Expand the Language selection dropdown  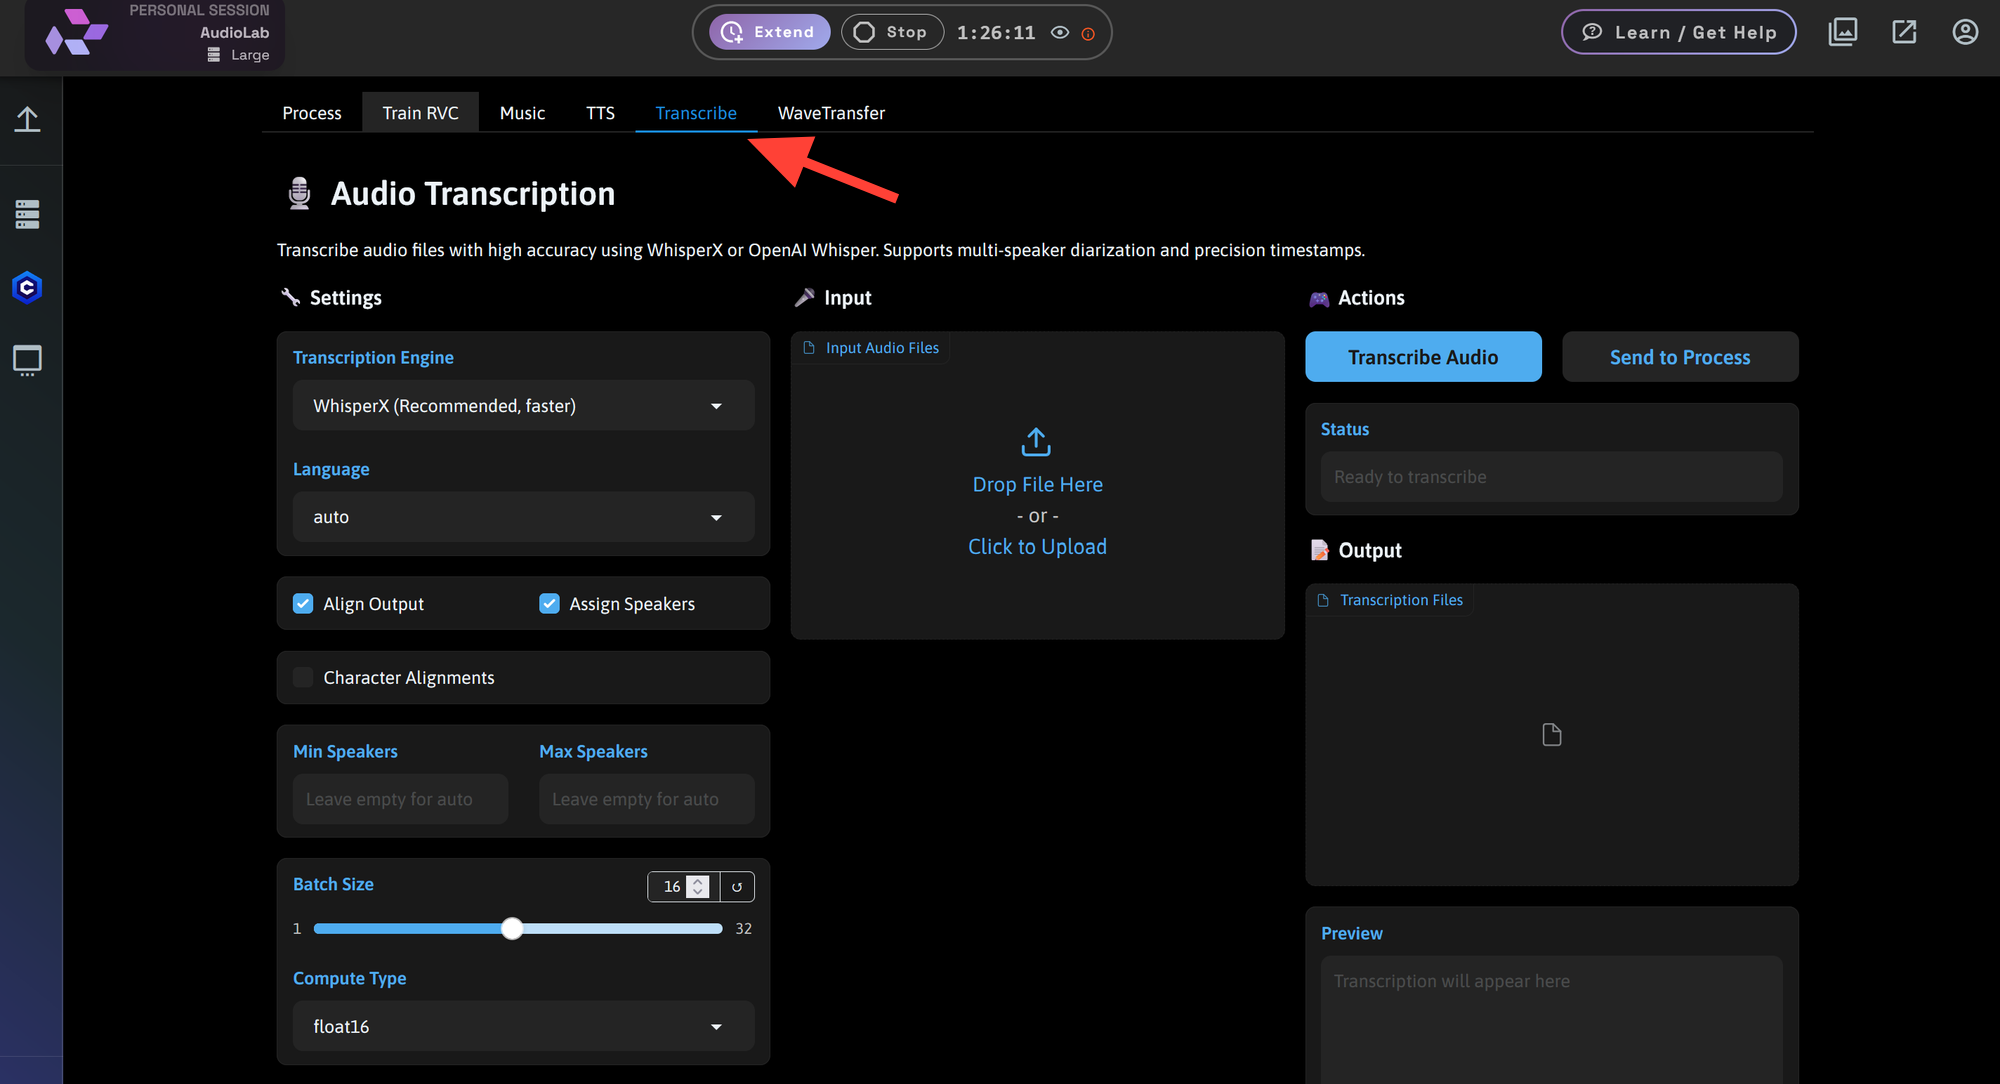[x=522, y=517]
